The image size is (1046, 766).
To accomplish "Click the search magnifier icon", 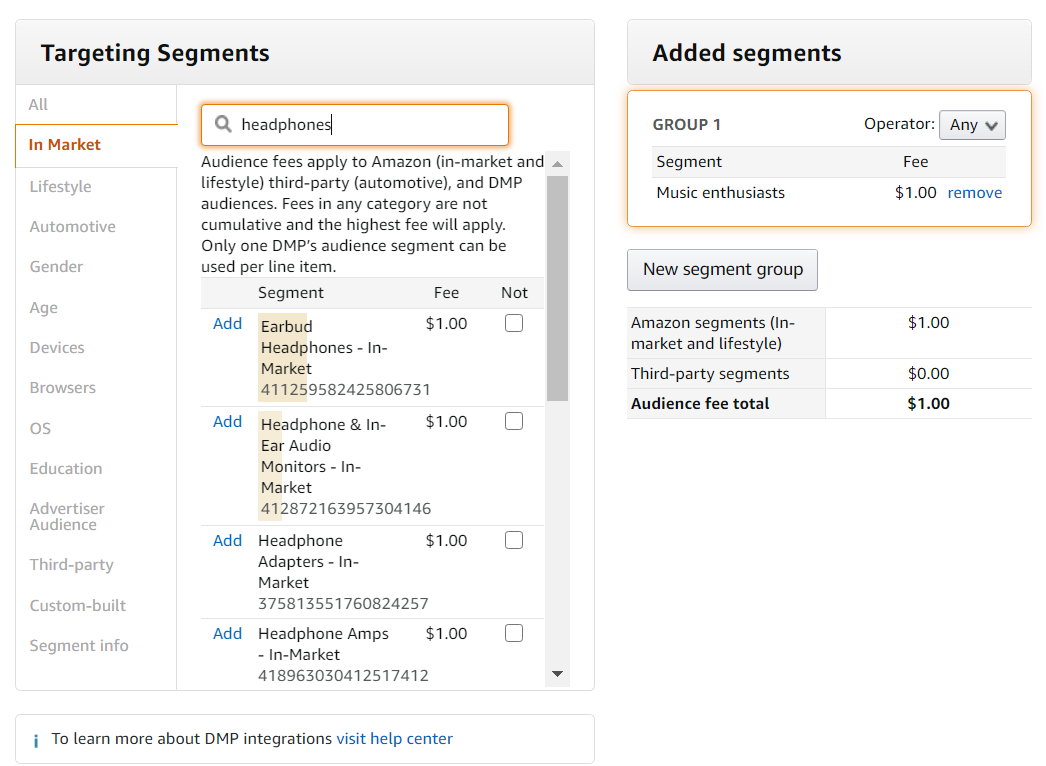I will pyautogui.click(x=223, y=125).
